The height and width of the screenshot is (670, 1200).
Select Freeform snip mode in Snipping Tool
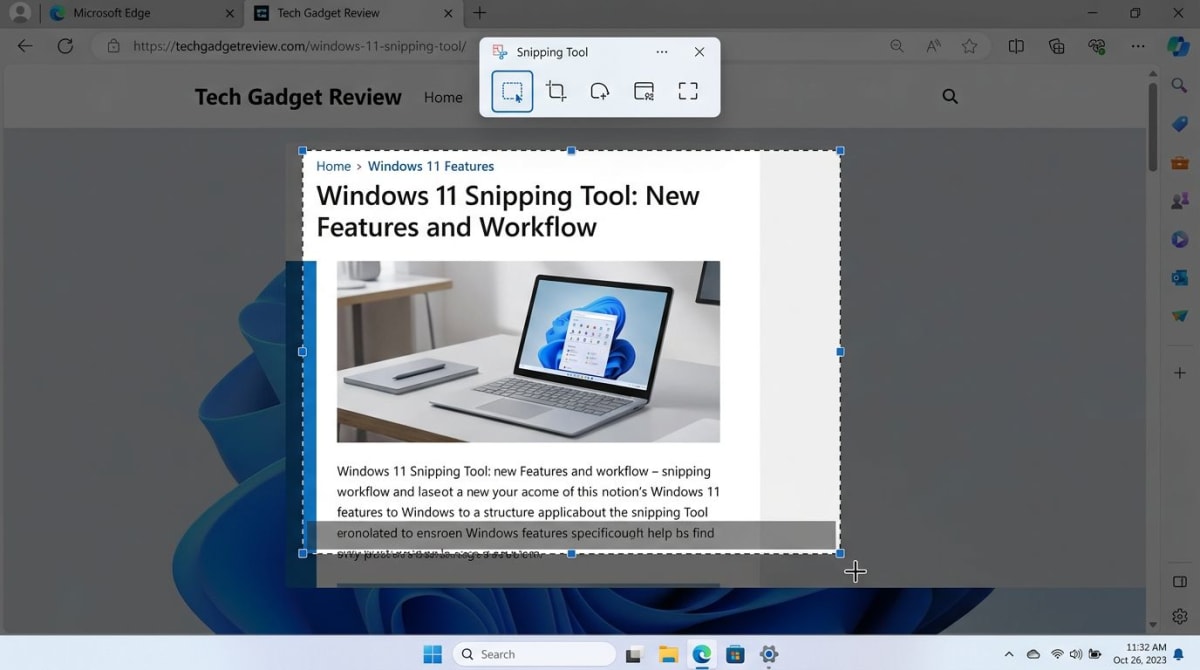coord(600,91)
